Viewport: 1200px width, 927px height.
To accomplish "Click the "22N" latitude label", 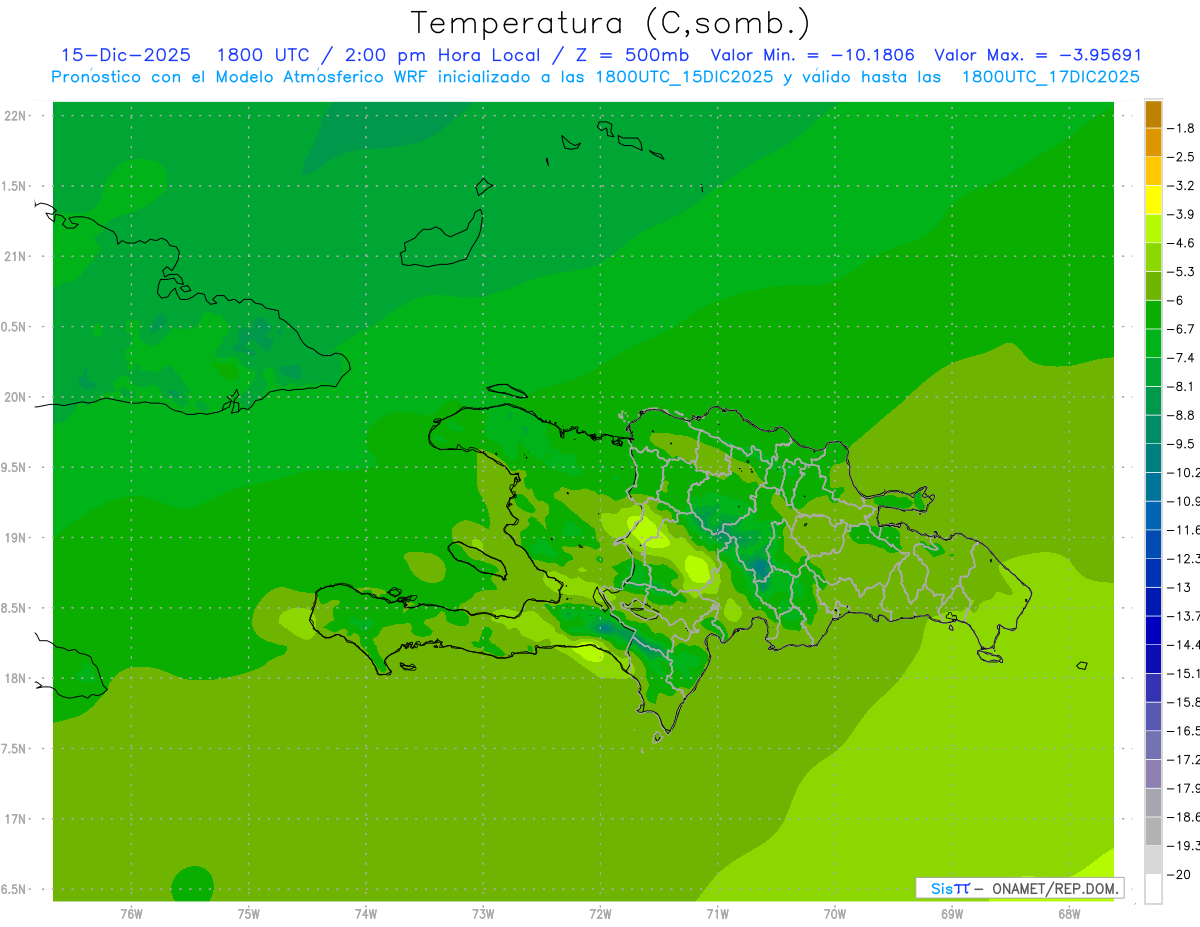I will pyautogui.click(x=17, y=116).
